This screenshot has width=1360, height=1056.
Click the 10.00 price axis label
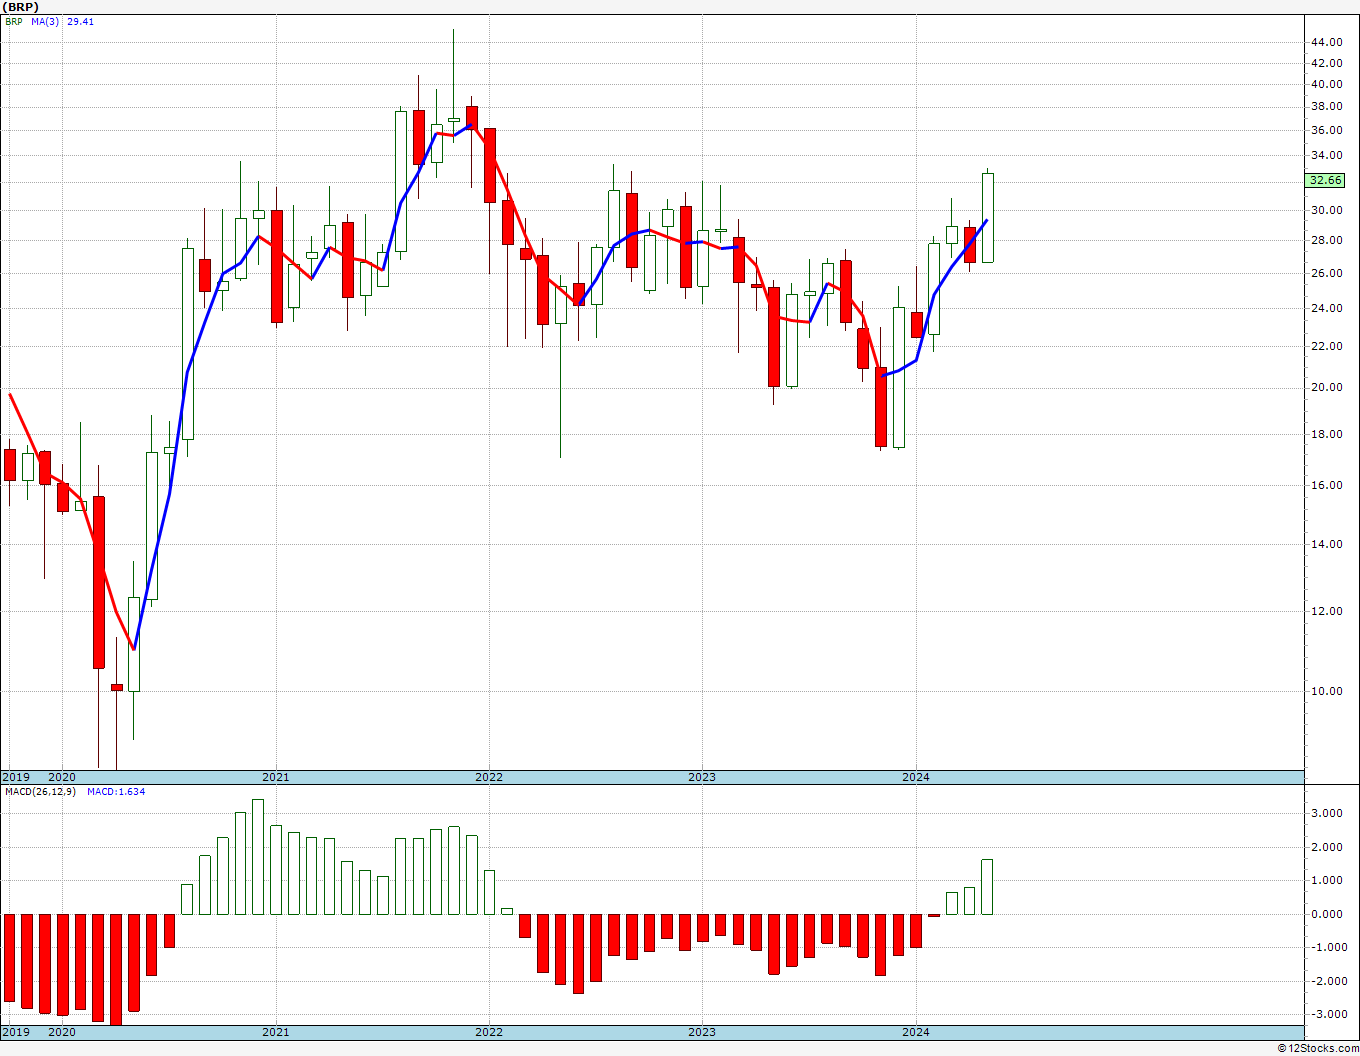(1326, 691)
